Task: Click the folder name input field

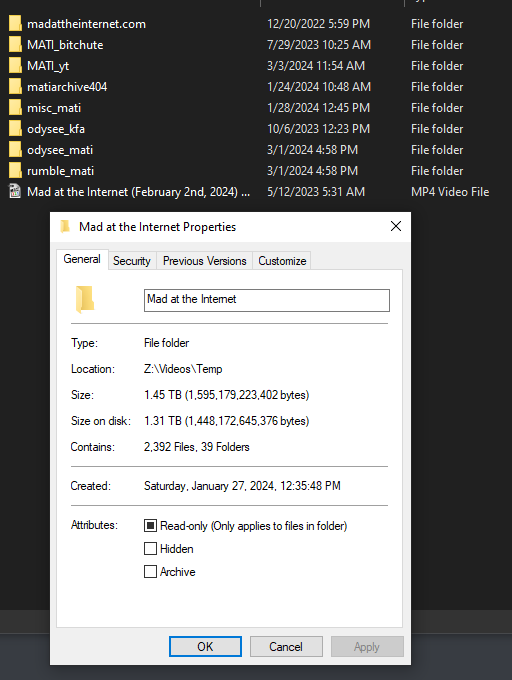Action: [x=267, y=300]
